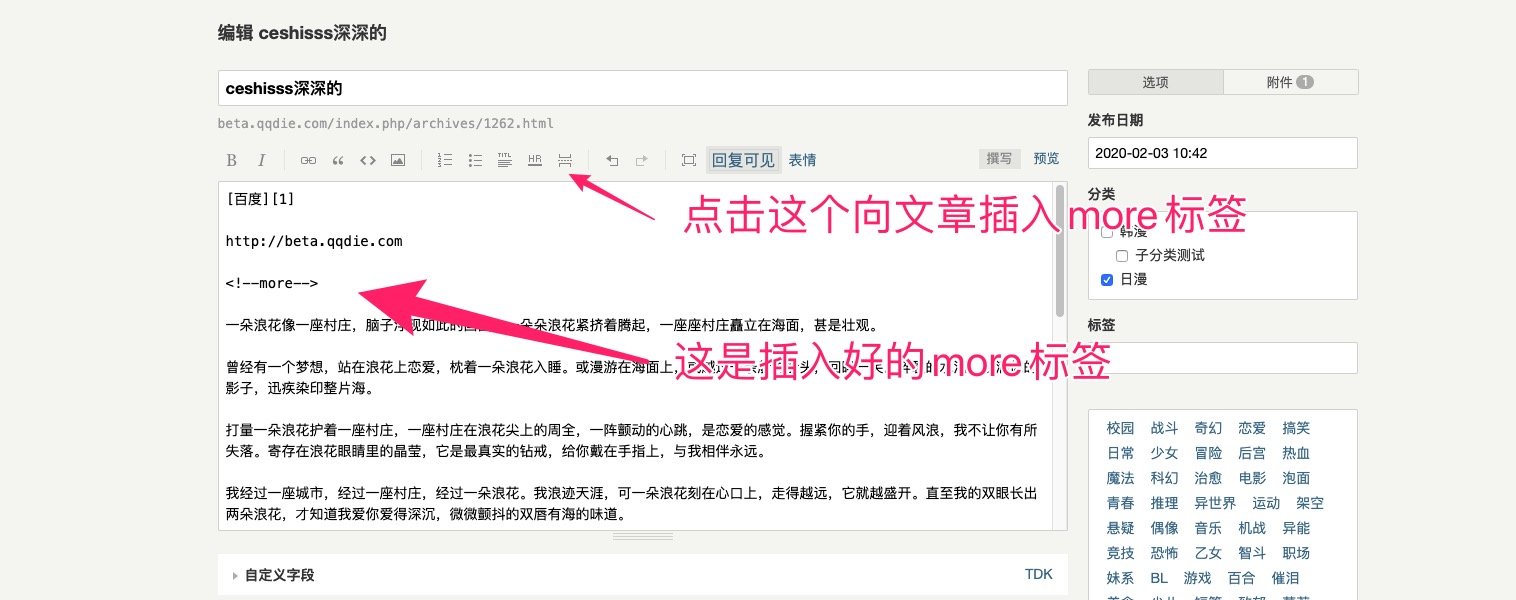Insert a more tag with the divider icon
This screenshot has height=600, width=1516.
tap(565, 160)
